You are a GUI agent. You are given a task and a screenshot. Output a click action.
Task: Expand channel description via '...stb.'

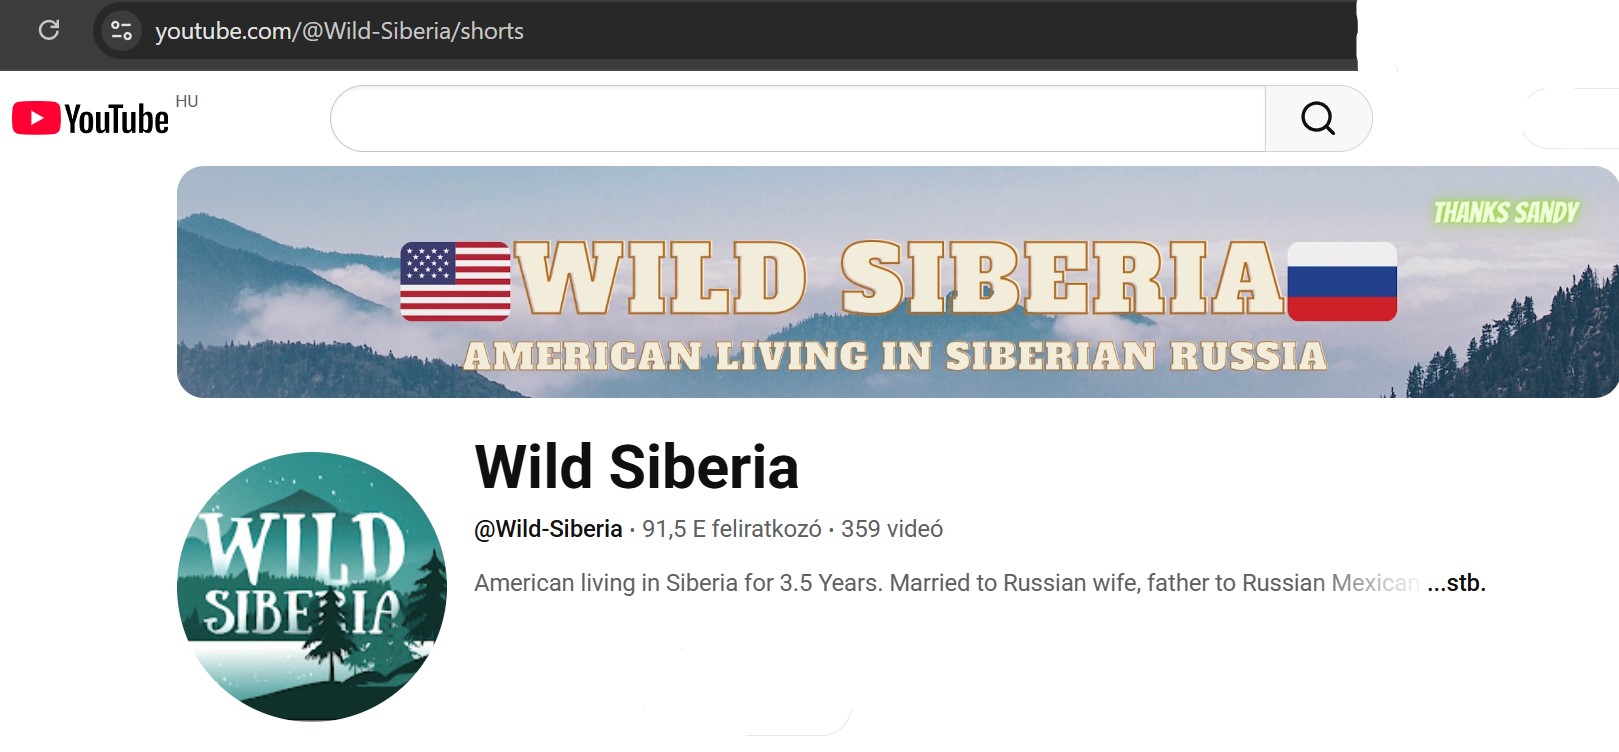pyautogui.click(x=1456, y=583)
